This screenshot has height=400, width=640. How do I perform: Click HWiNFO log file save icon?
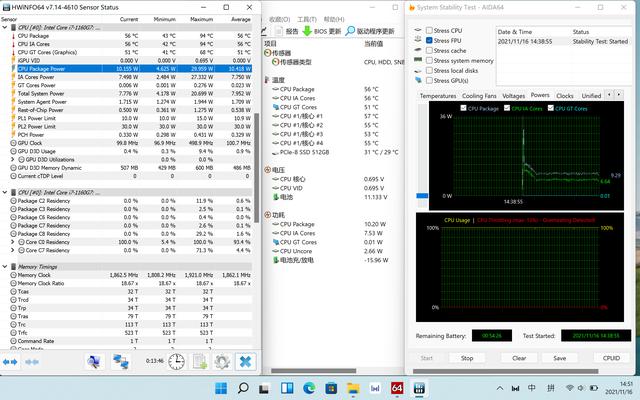[200, 362]
